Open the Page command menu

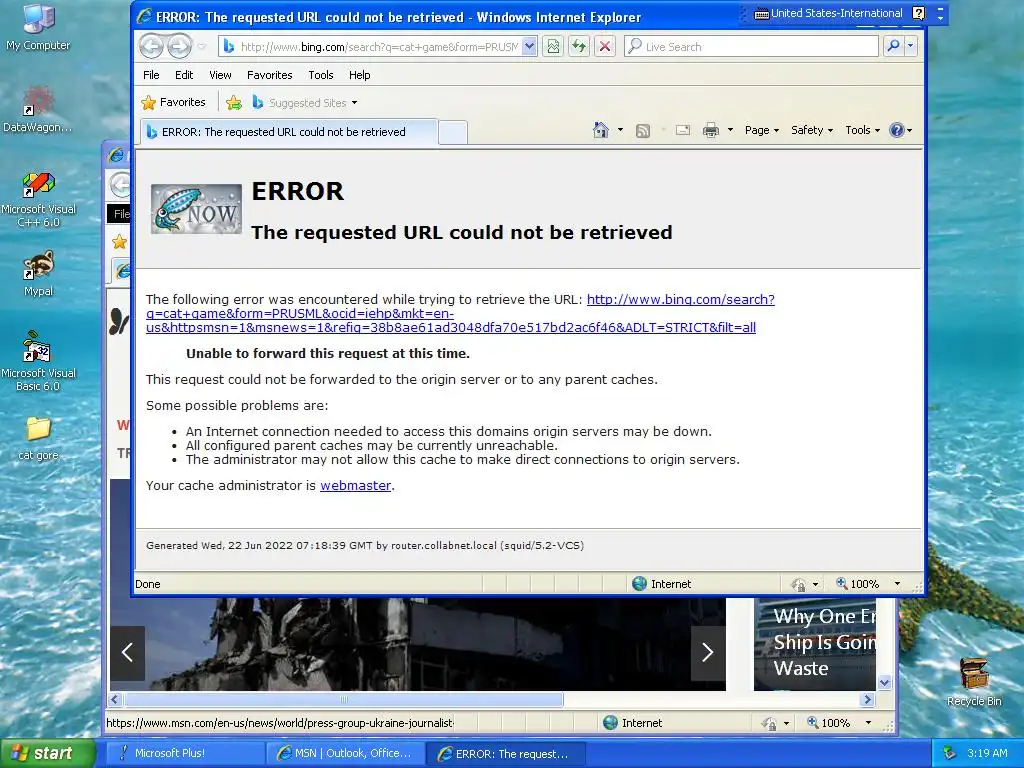pyautogui.click(x=761, y=130)
